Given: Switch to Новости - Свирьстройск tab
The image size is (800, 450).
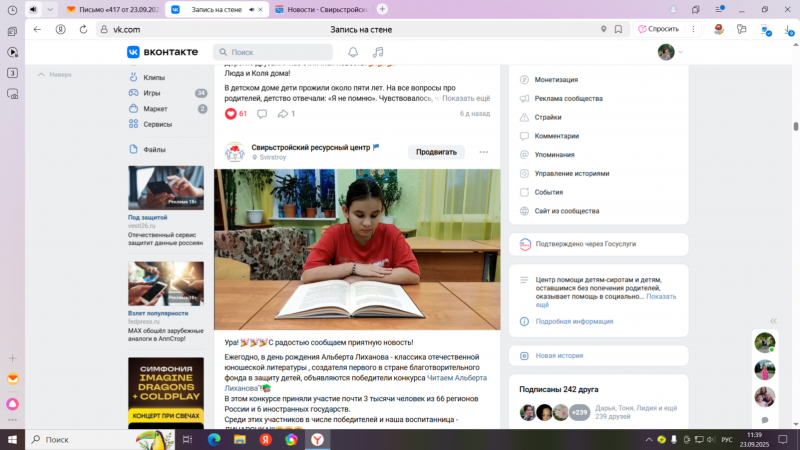Looking at the screenshot, I should tap(321, 10).
